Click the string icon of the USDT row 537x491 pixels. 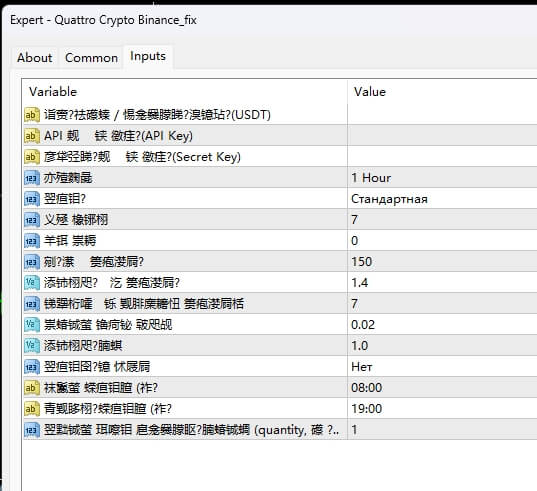tap(32, 115)
